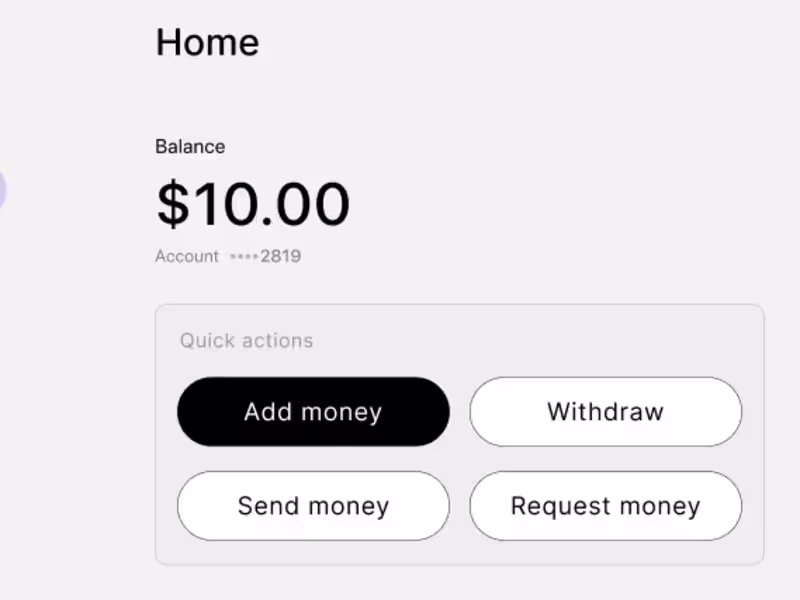Click account digits 2819
Screen dimensions: 800x600
click(x=281, y=256)
